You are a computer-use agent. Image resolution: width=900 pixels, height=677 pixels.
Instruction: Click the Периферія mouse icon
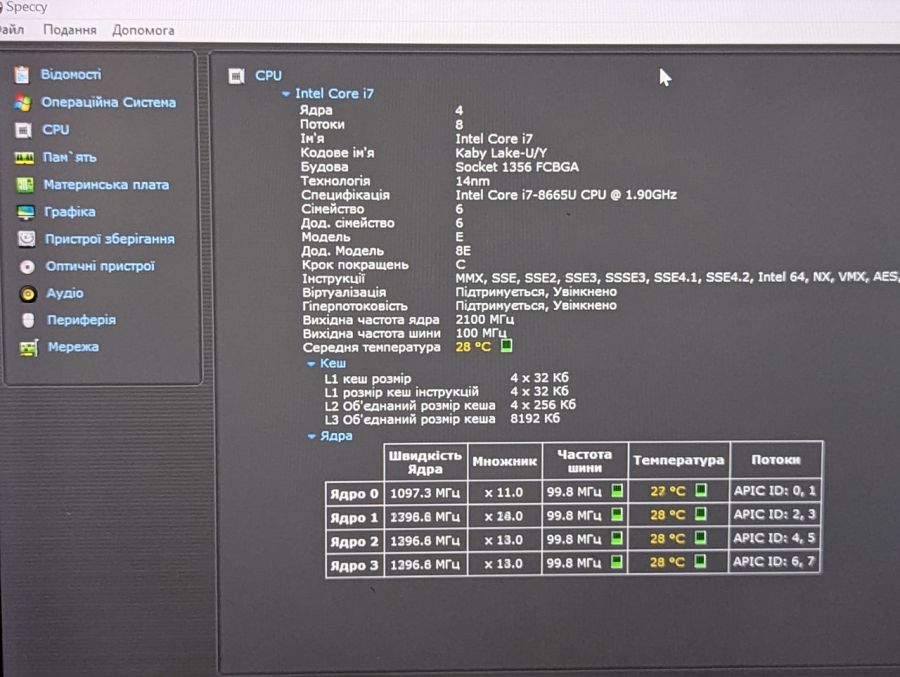(28, 320)
